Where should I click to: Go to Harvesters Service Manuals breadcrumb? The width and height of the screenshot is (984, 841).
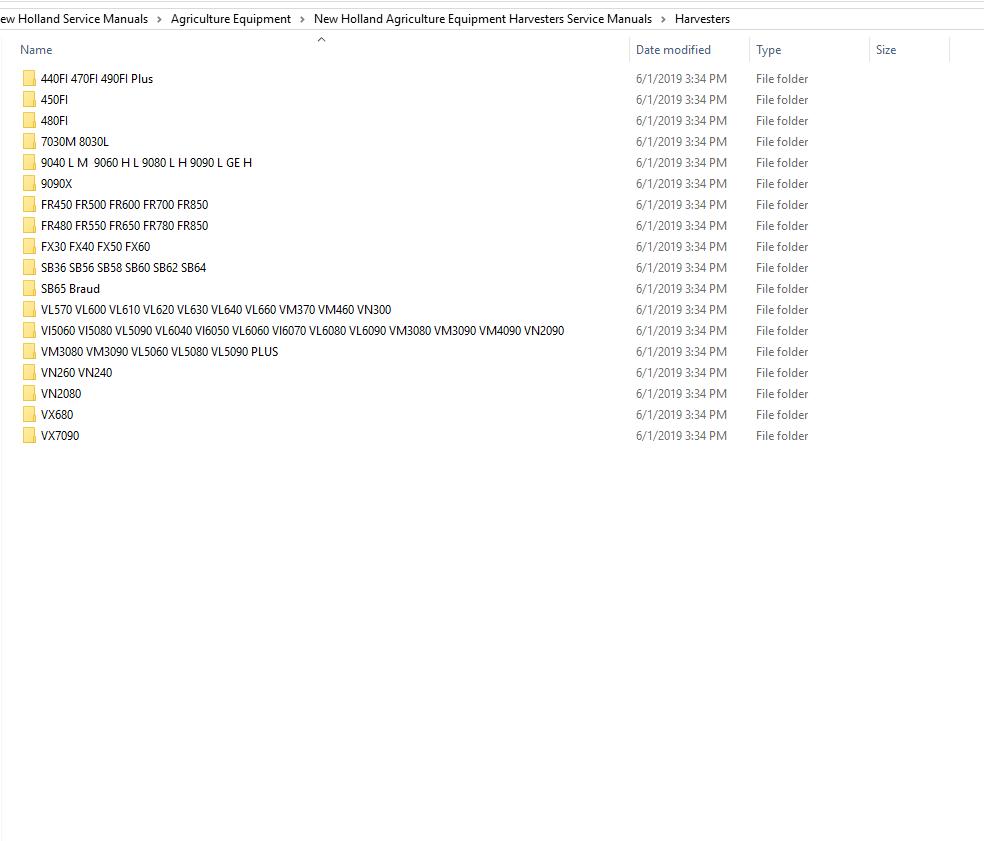point(483,19)
